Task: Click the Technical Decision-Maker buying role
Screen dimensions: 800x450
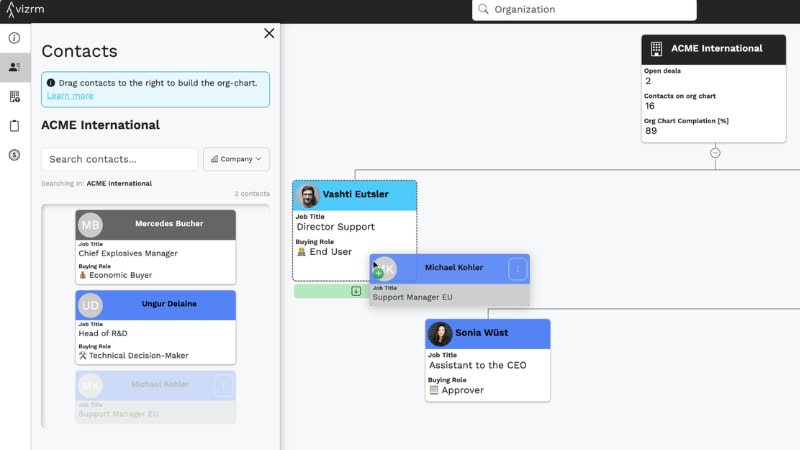Action: point(133,355)
